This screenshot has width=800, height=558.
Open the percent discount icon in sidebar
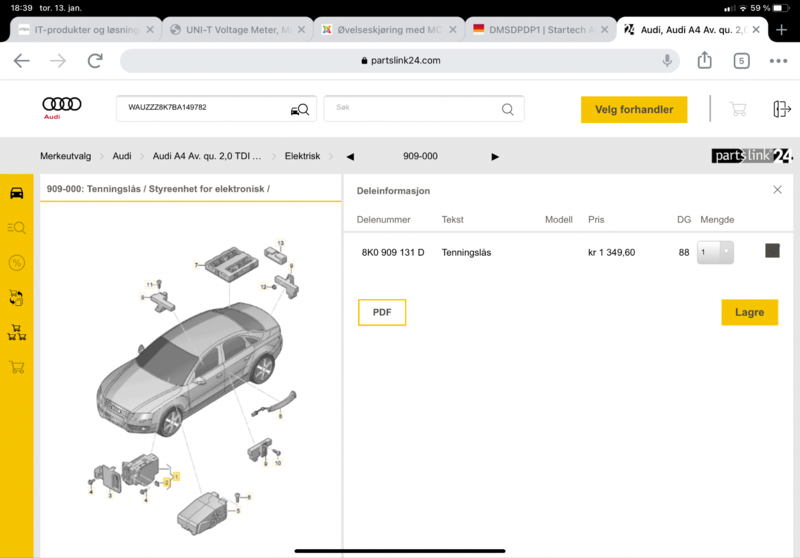pos(16,262)
